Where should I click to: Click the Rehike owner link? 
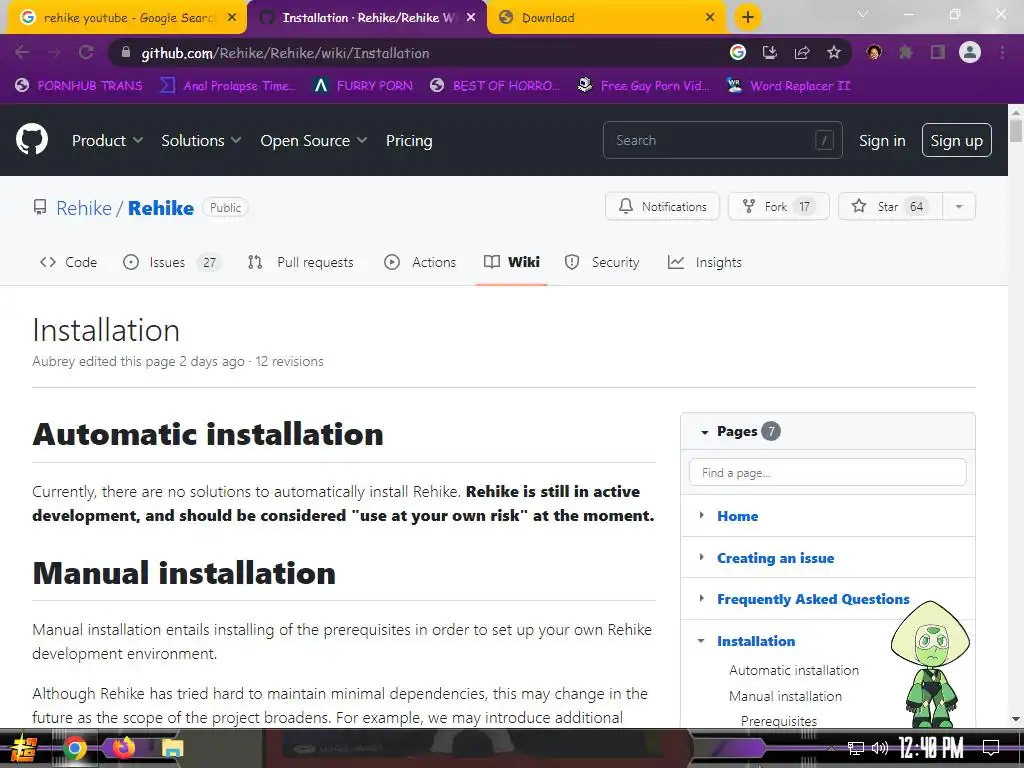(x=84, y=208)
